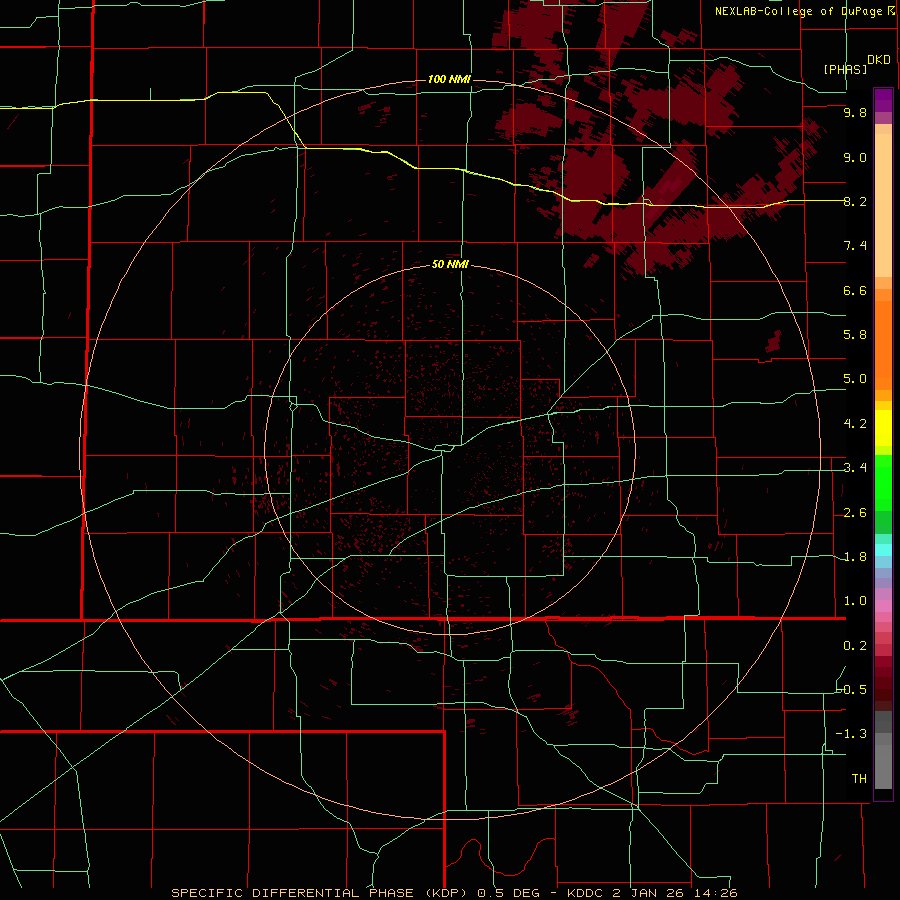The width and height of the screenshot is (900, 900).
Task: Select the 9.8 value on color scale
Action: point(855,112)
